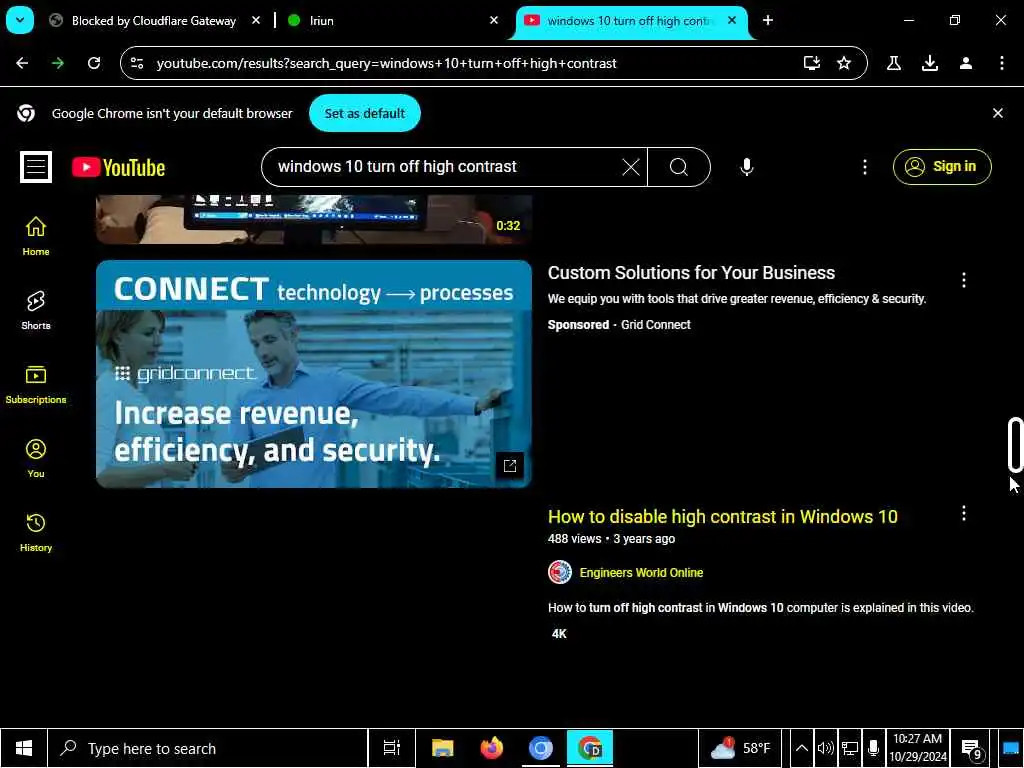The width and height of the screenshot is (1024, 768).
Task: Click Set as default button
Action: click(x=364, y=113)
